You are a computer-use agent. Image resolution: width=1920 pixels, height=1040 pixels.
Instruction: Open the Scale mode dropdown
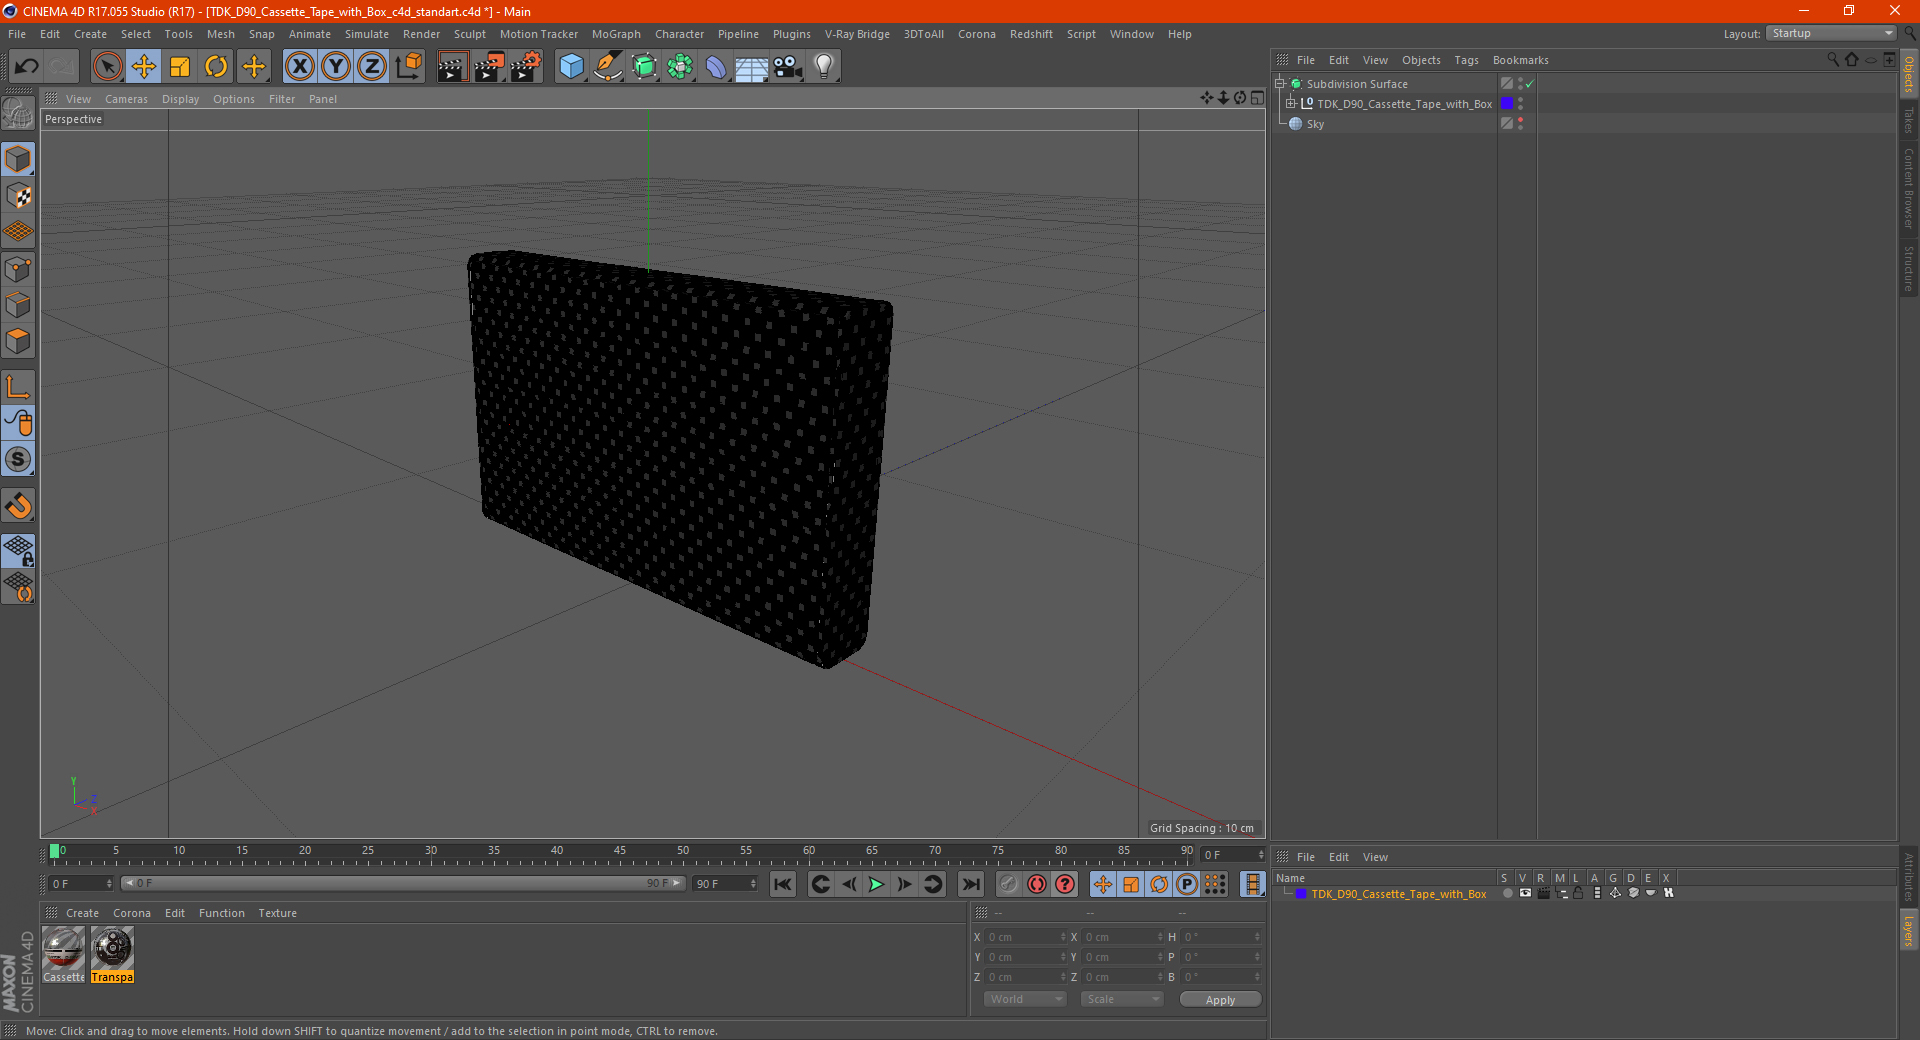(1122, 999)
